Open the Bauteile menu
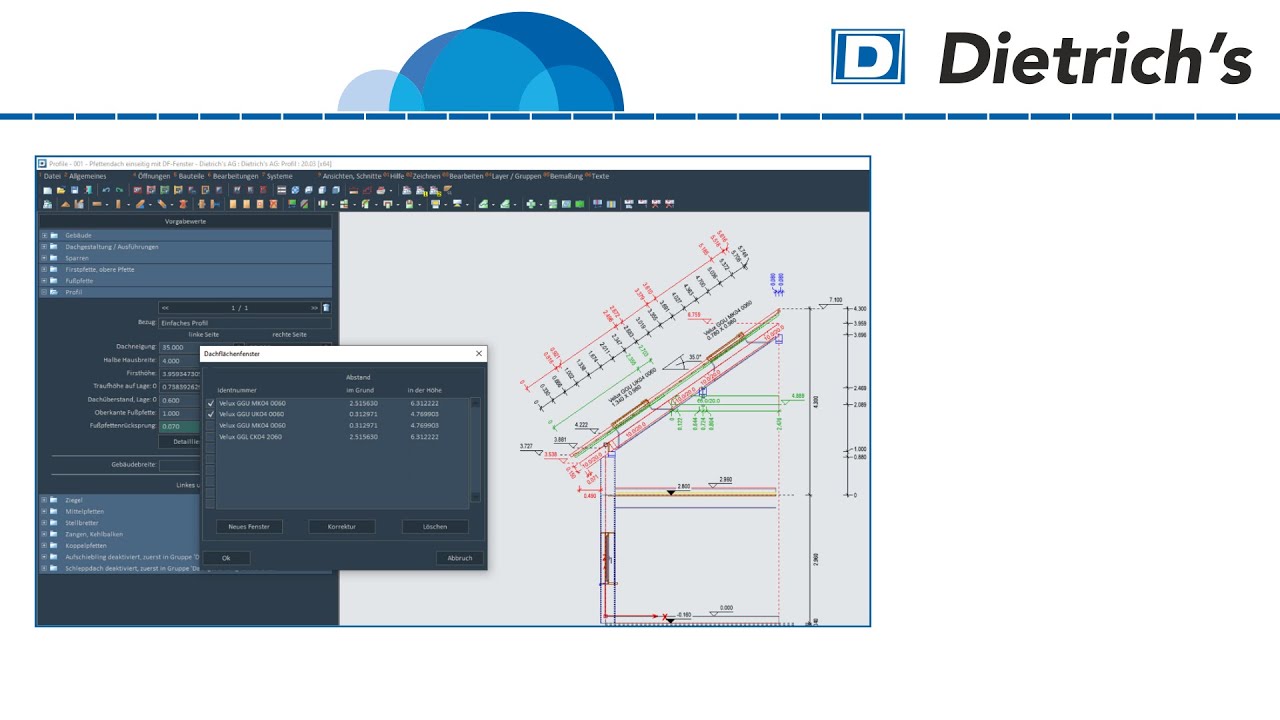The height and width of the screenshot is (720, 1280). tap(191, 176)
